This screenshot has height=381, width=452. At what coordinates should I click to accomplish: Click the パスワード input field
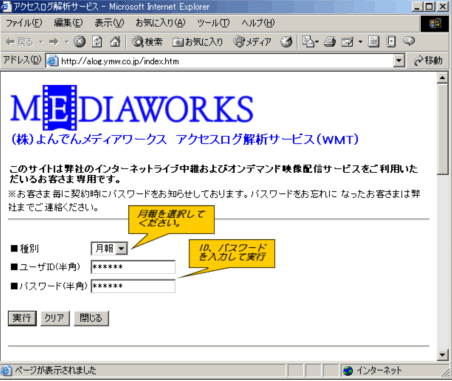pyautogui.click(x=133, y=286)
